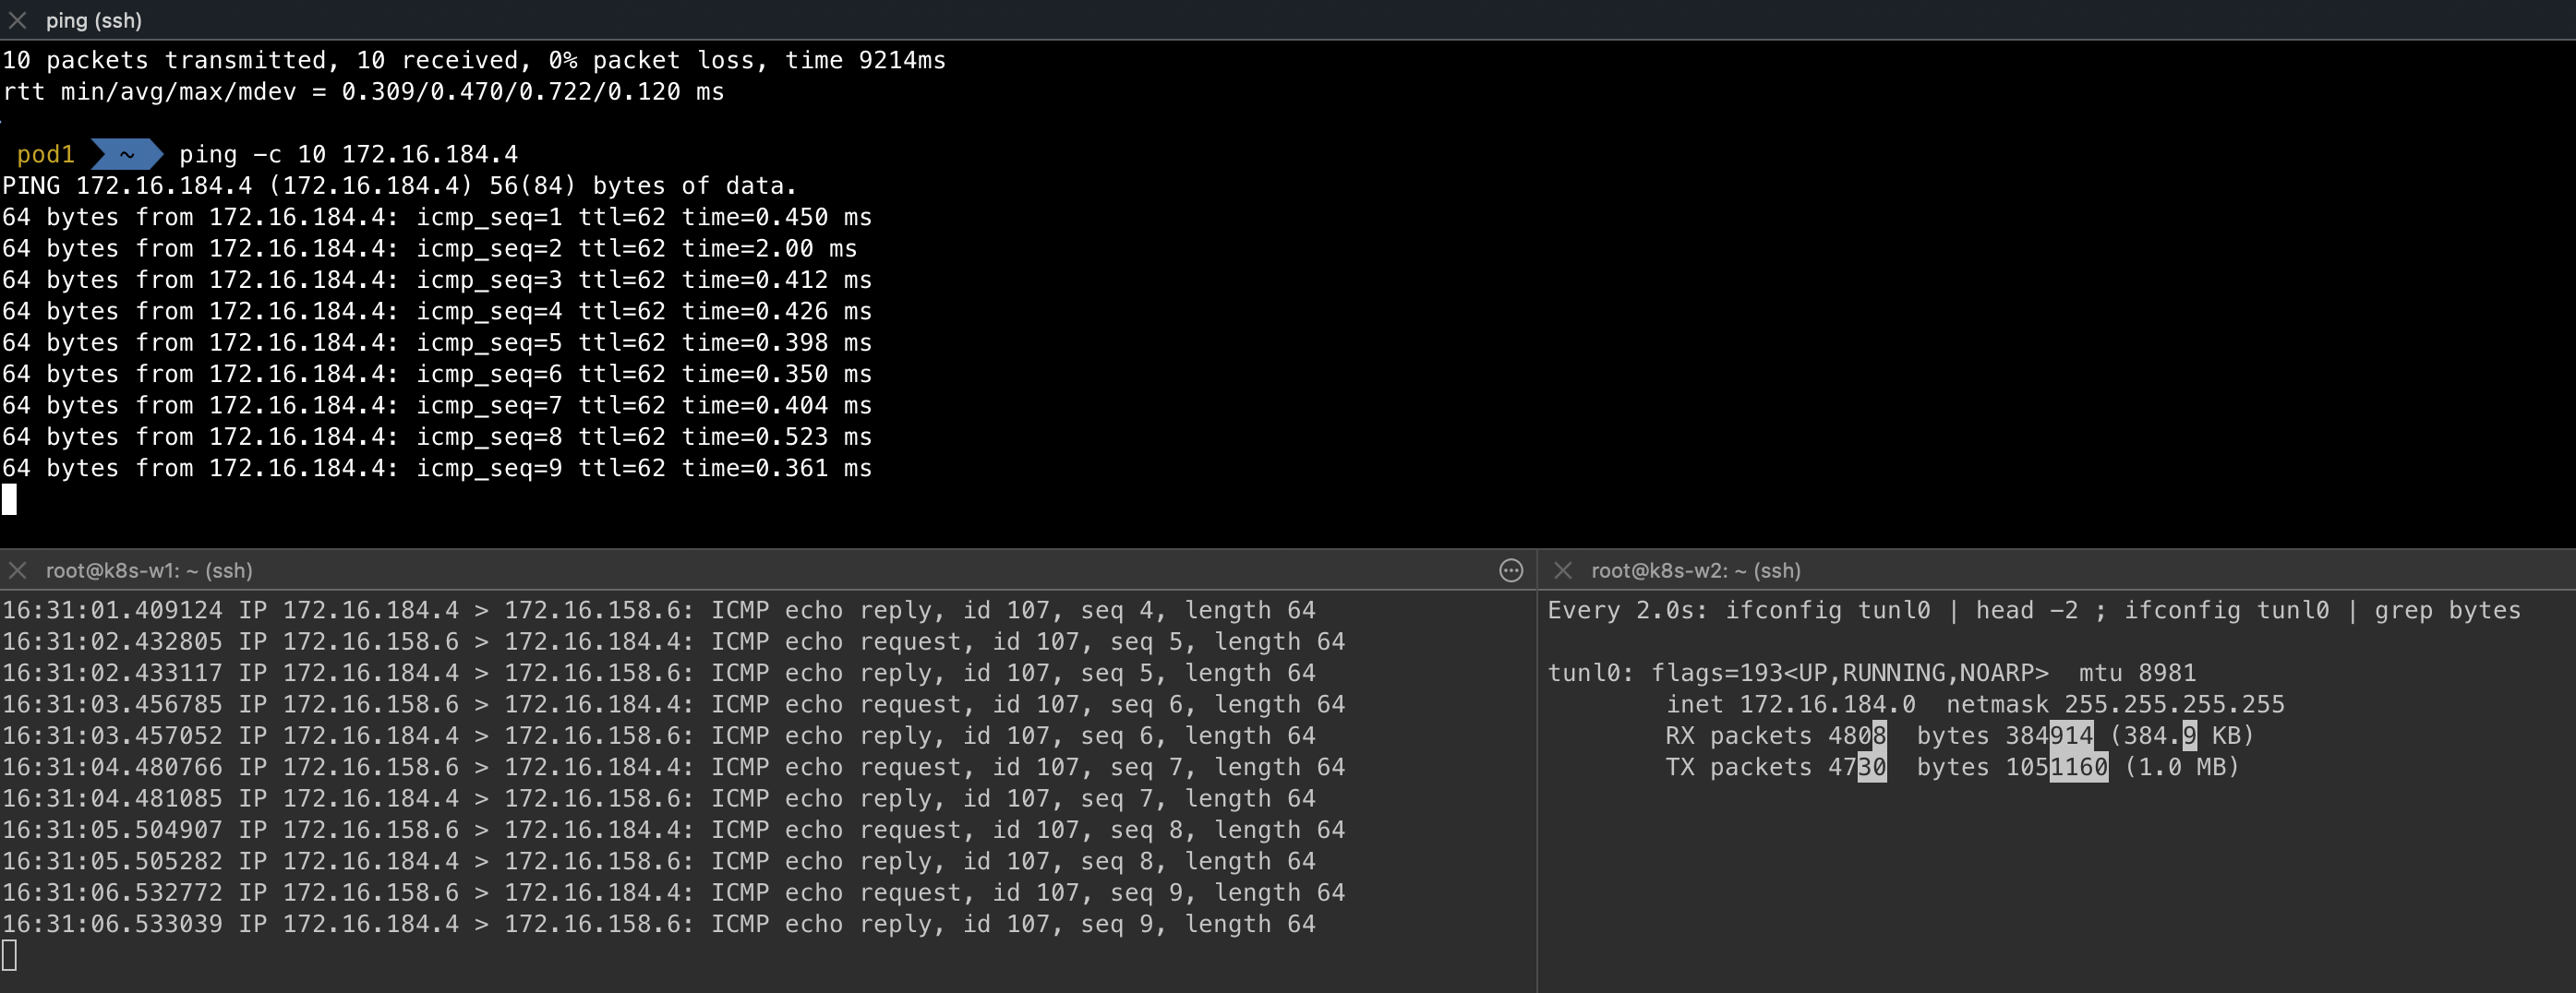Click the block cursor in ping pane
Screen dimensions: 2576x993
[9, 499]
